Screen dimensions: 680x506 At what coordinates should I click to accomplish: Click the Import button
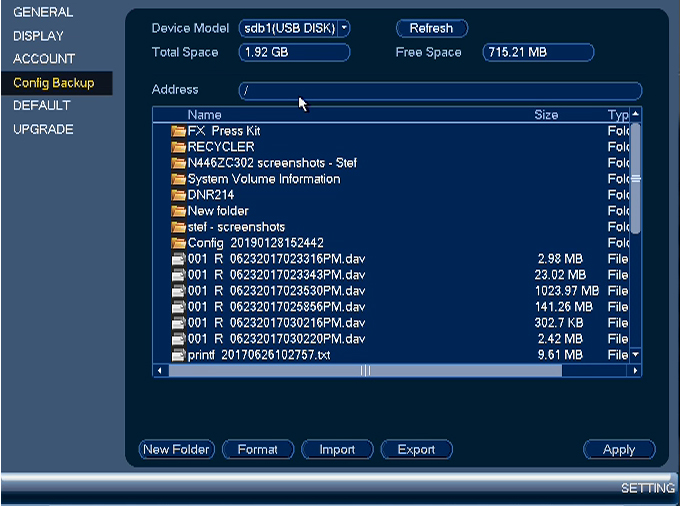[x=337, y=449]
